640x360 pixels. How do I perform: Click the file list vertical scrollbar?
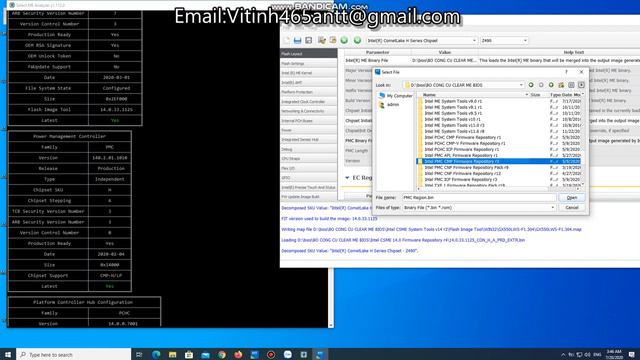(x=582, y=139)
